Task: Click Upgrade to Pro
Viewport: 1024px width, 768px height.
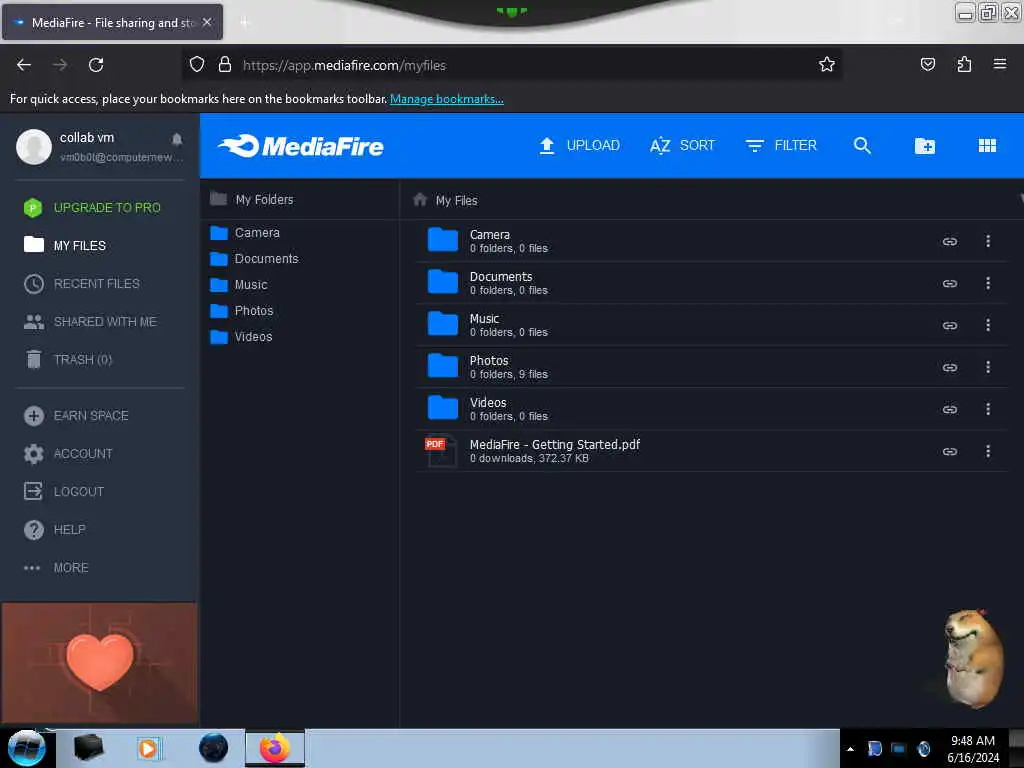Action: point(92,208)
